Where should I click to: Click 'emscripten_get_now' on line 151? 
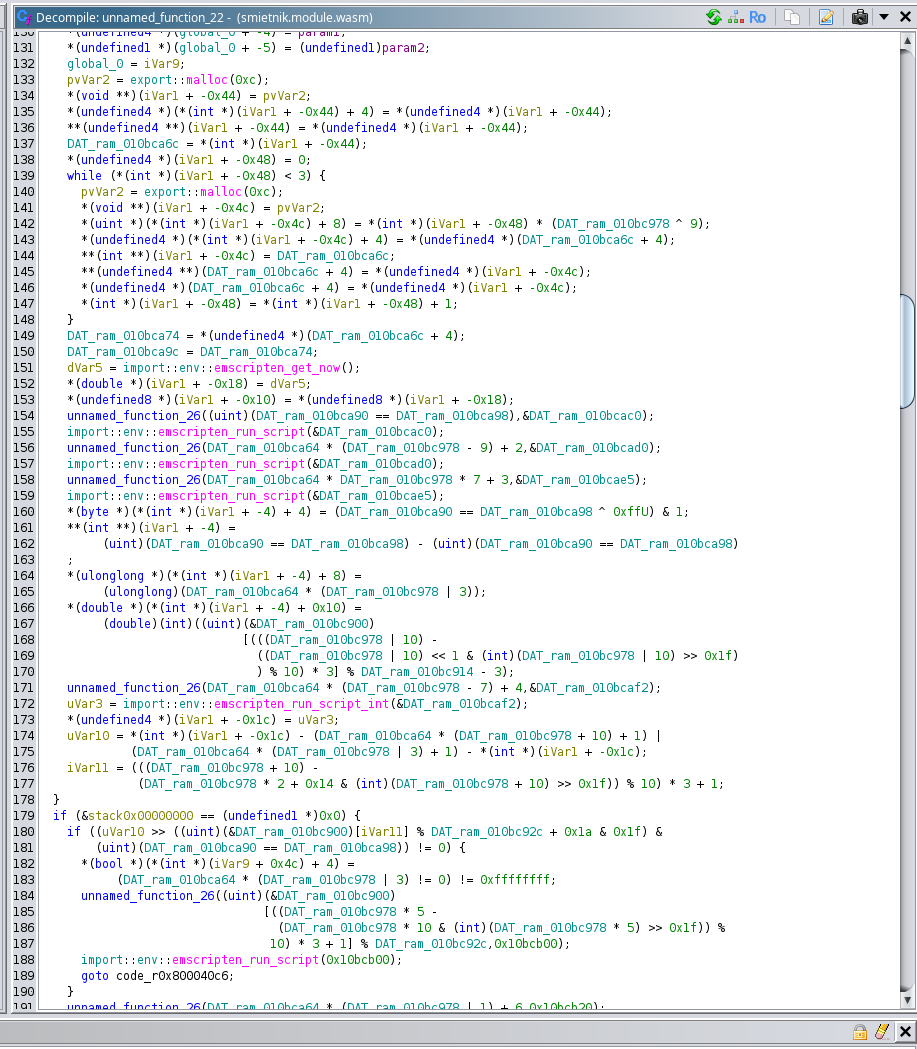coord(278,368)
